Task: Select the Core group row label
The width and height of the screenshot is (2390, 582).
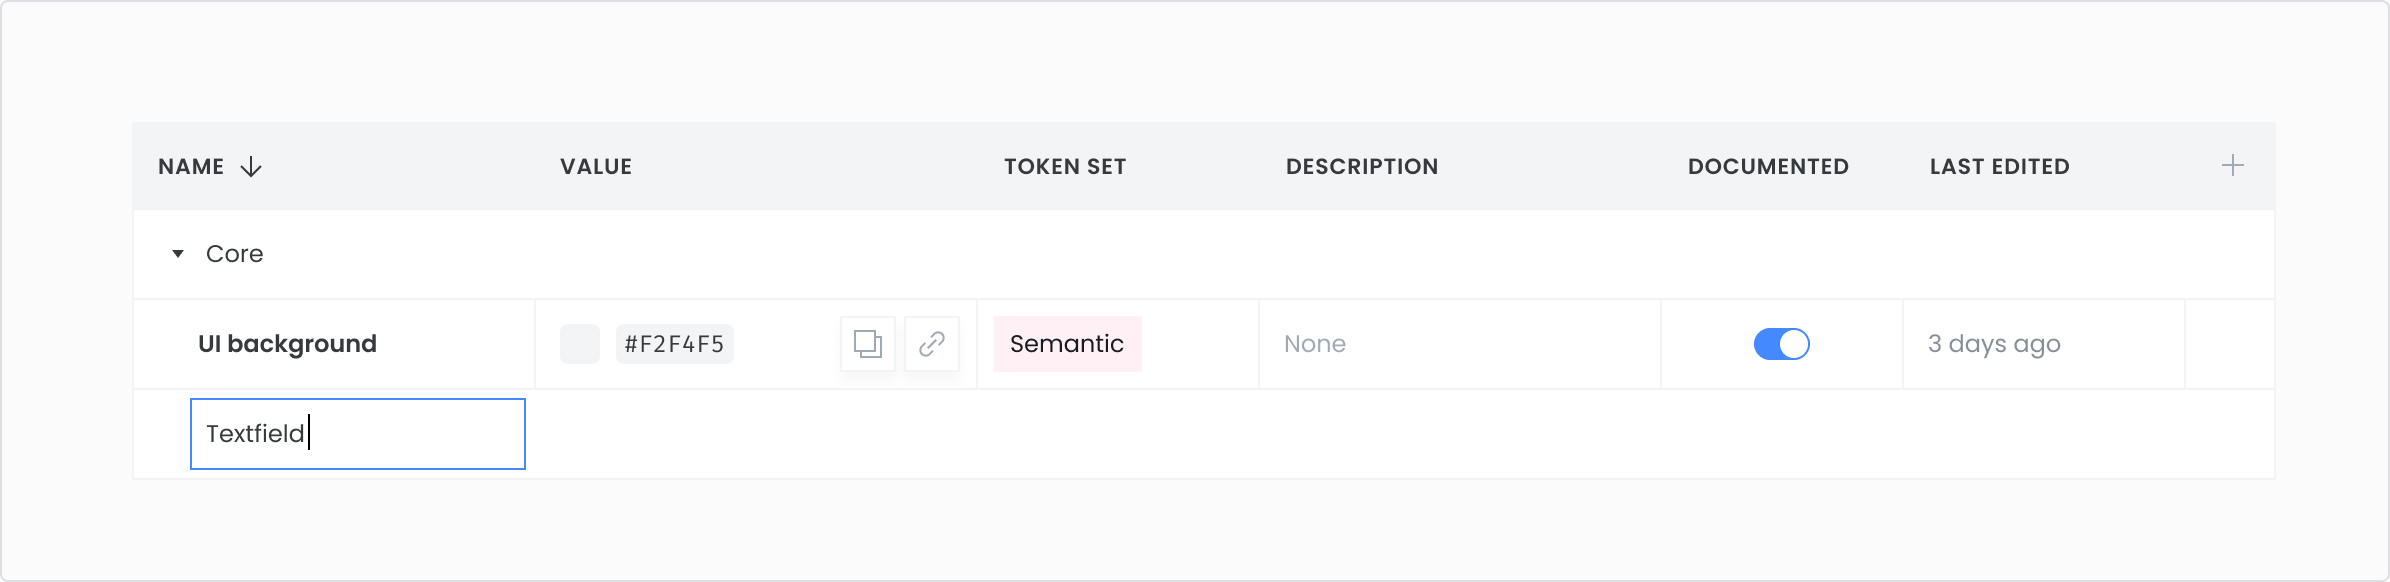Action: click(x=234, y=254)
